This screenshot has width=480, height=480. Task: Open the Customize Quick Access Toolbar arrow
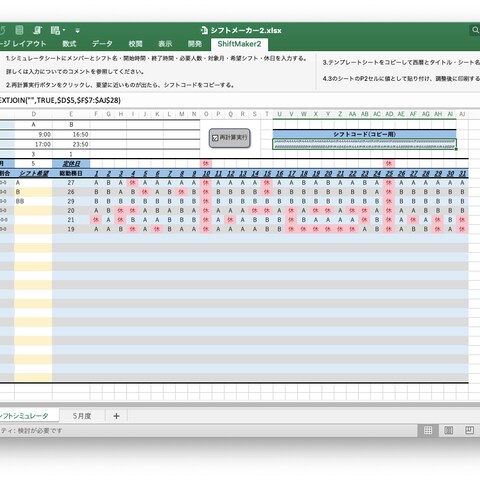click(x=77, y=31)
